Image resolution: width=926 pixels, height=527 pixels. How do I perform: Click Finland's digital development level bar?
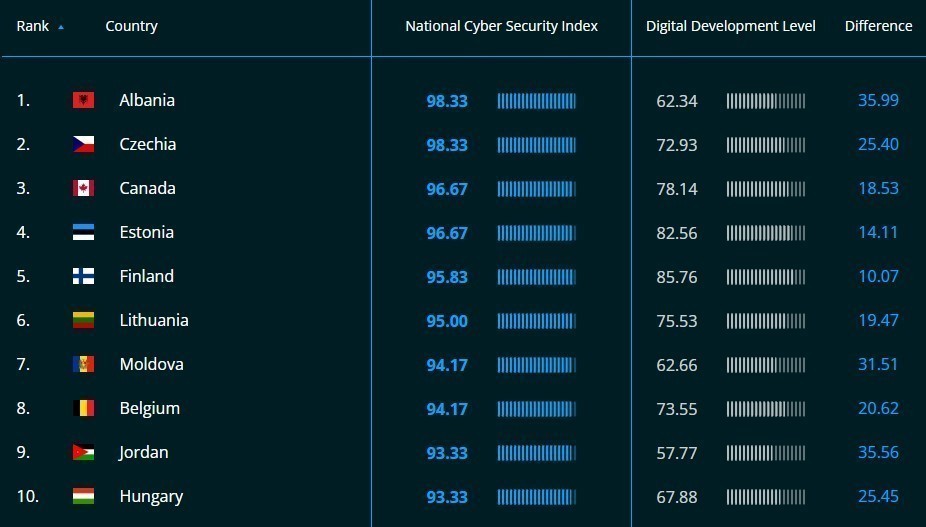tap(765, 277)
